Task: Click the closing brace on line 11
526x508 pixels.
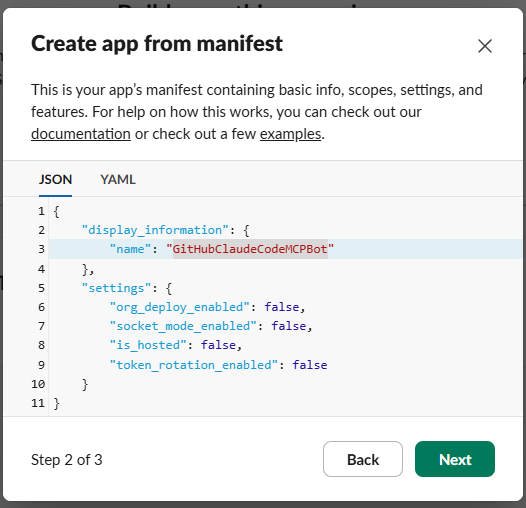Action: 57,403
